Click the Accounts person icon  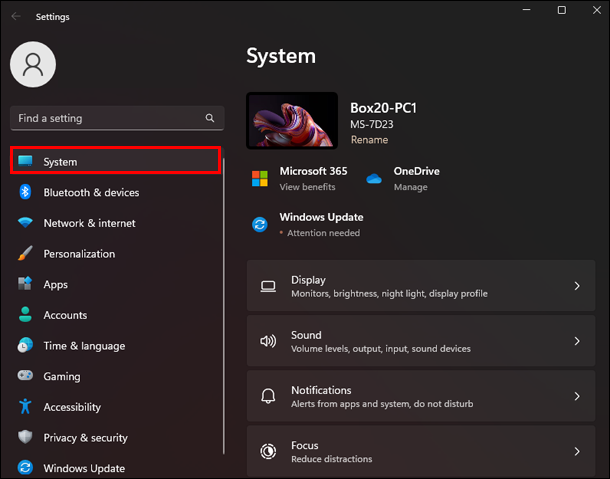pyautogui.click(x=25, y=315)
